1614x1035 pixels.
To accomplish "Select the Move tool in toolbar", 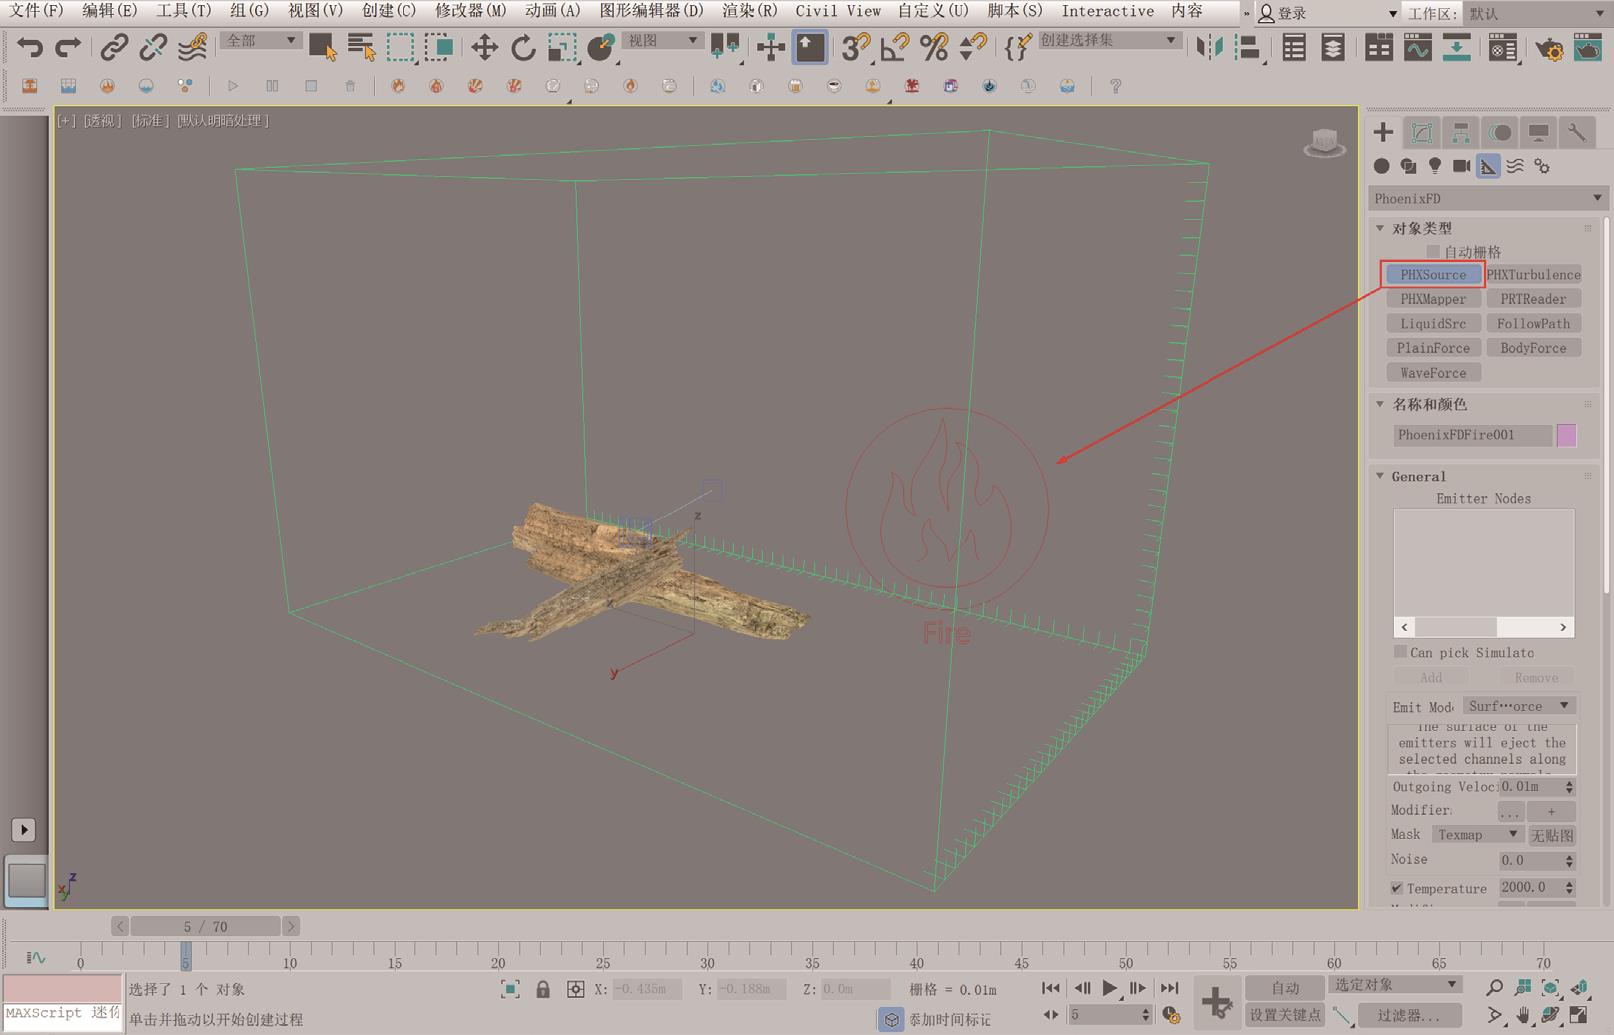I will tap(484, 47).
